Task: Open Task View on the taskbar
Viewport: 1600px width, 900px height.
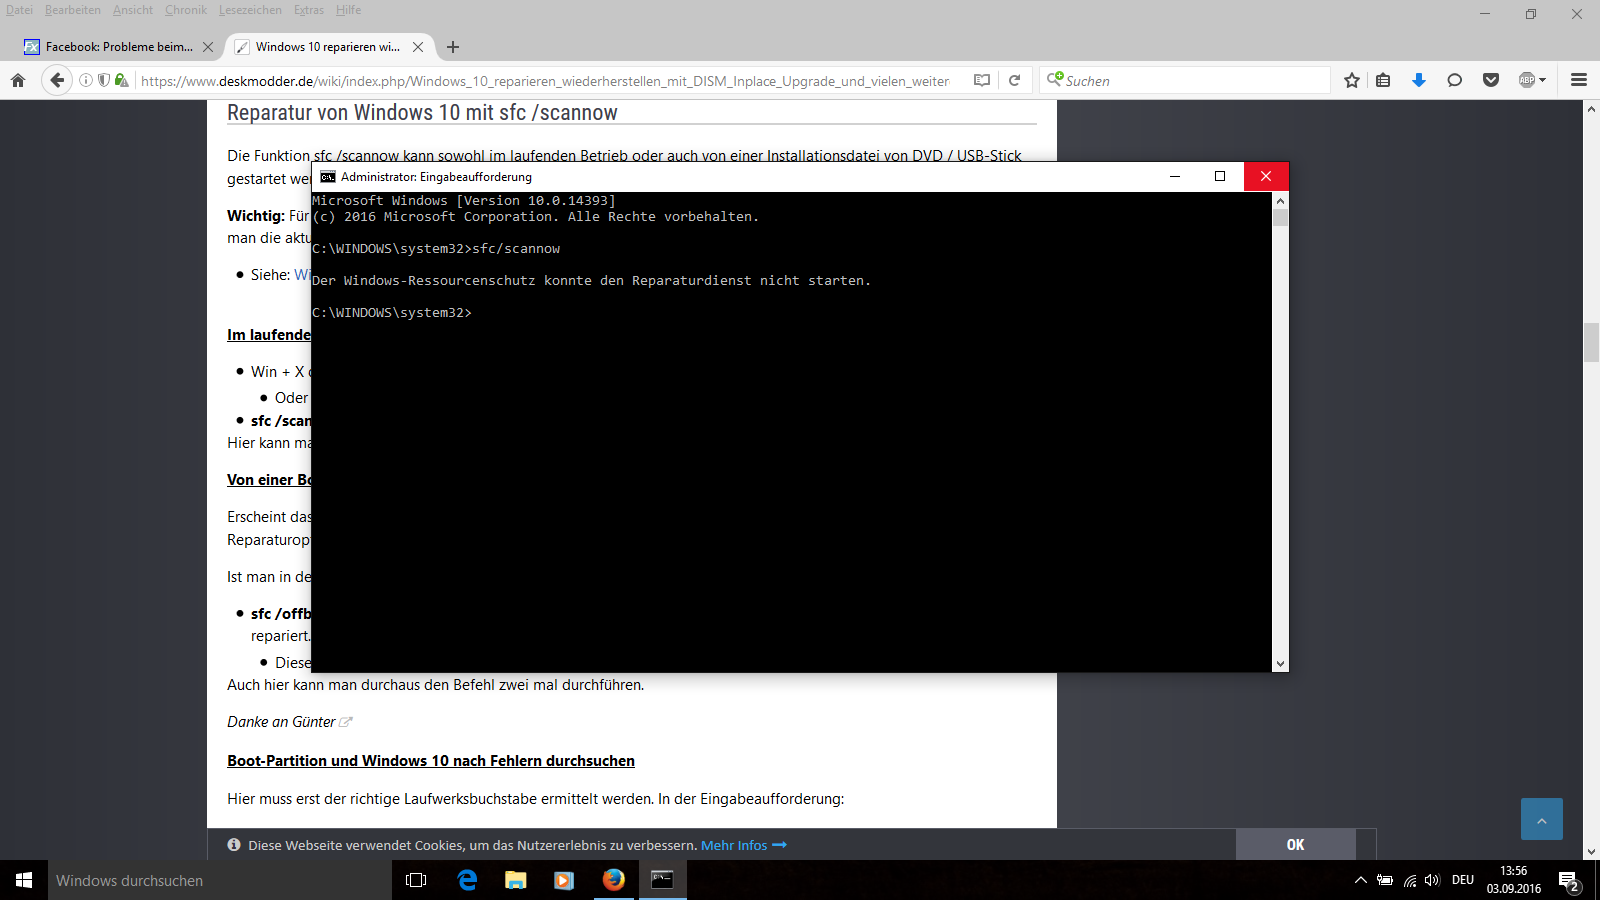Action: [416, 880]
